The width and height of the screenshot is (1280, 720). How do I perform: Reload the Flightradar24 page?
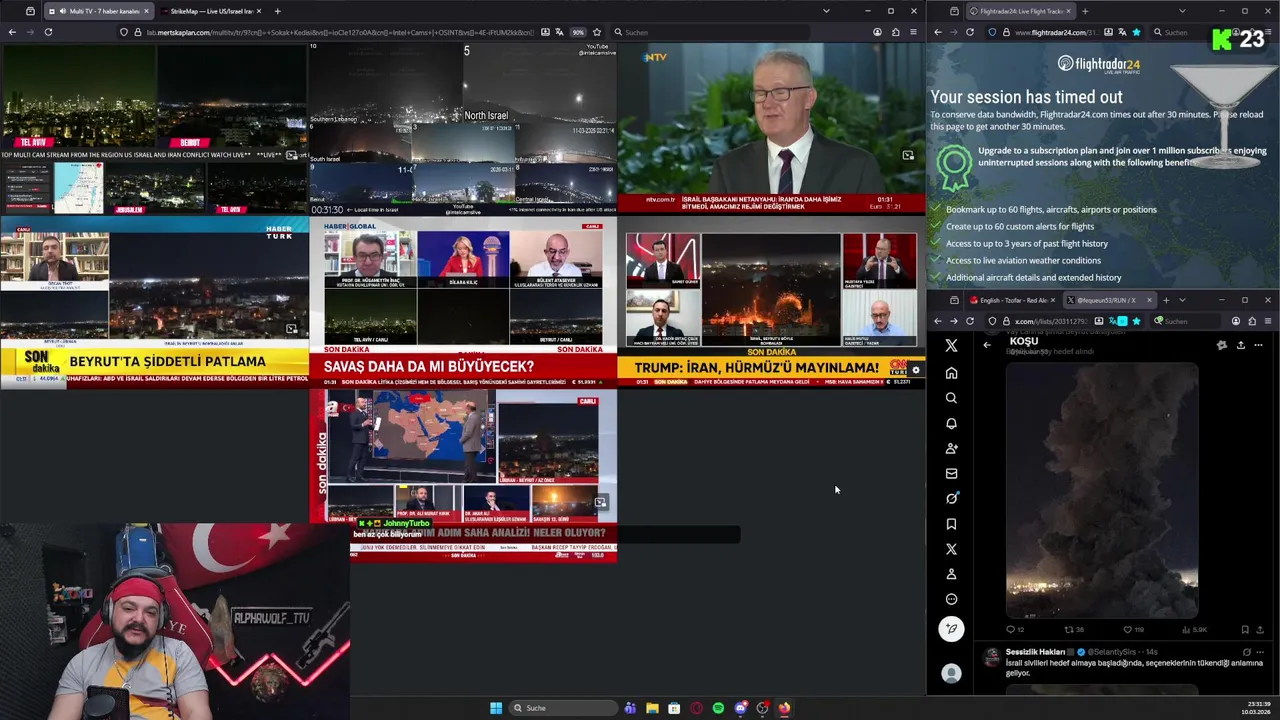point(970,32)
